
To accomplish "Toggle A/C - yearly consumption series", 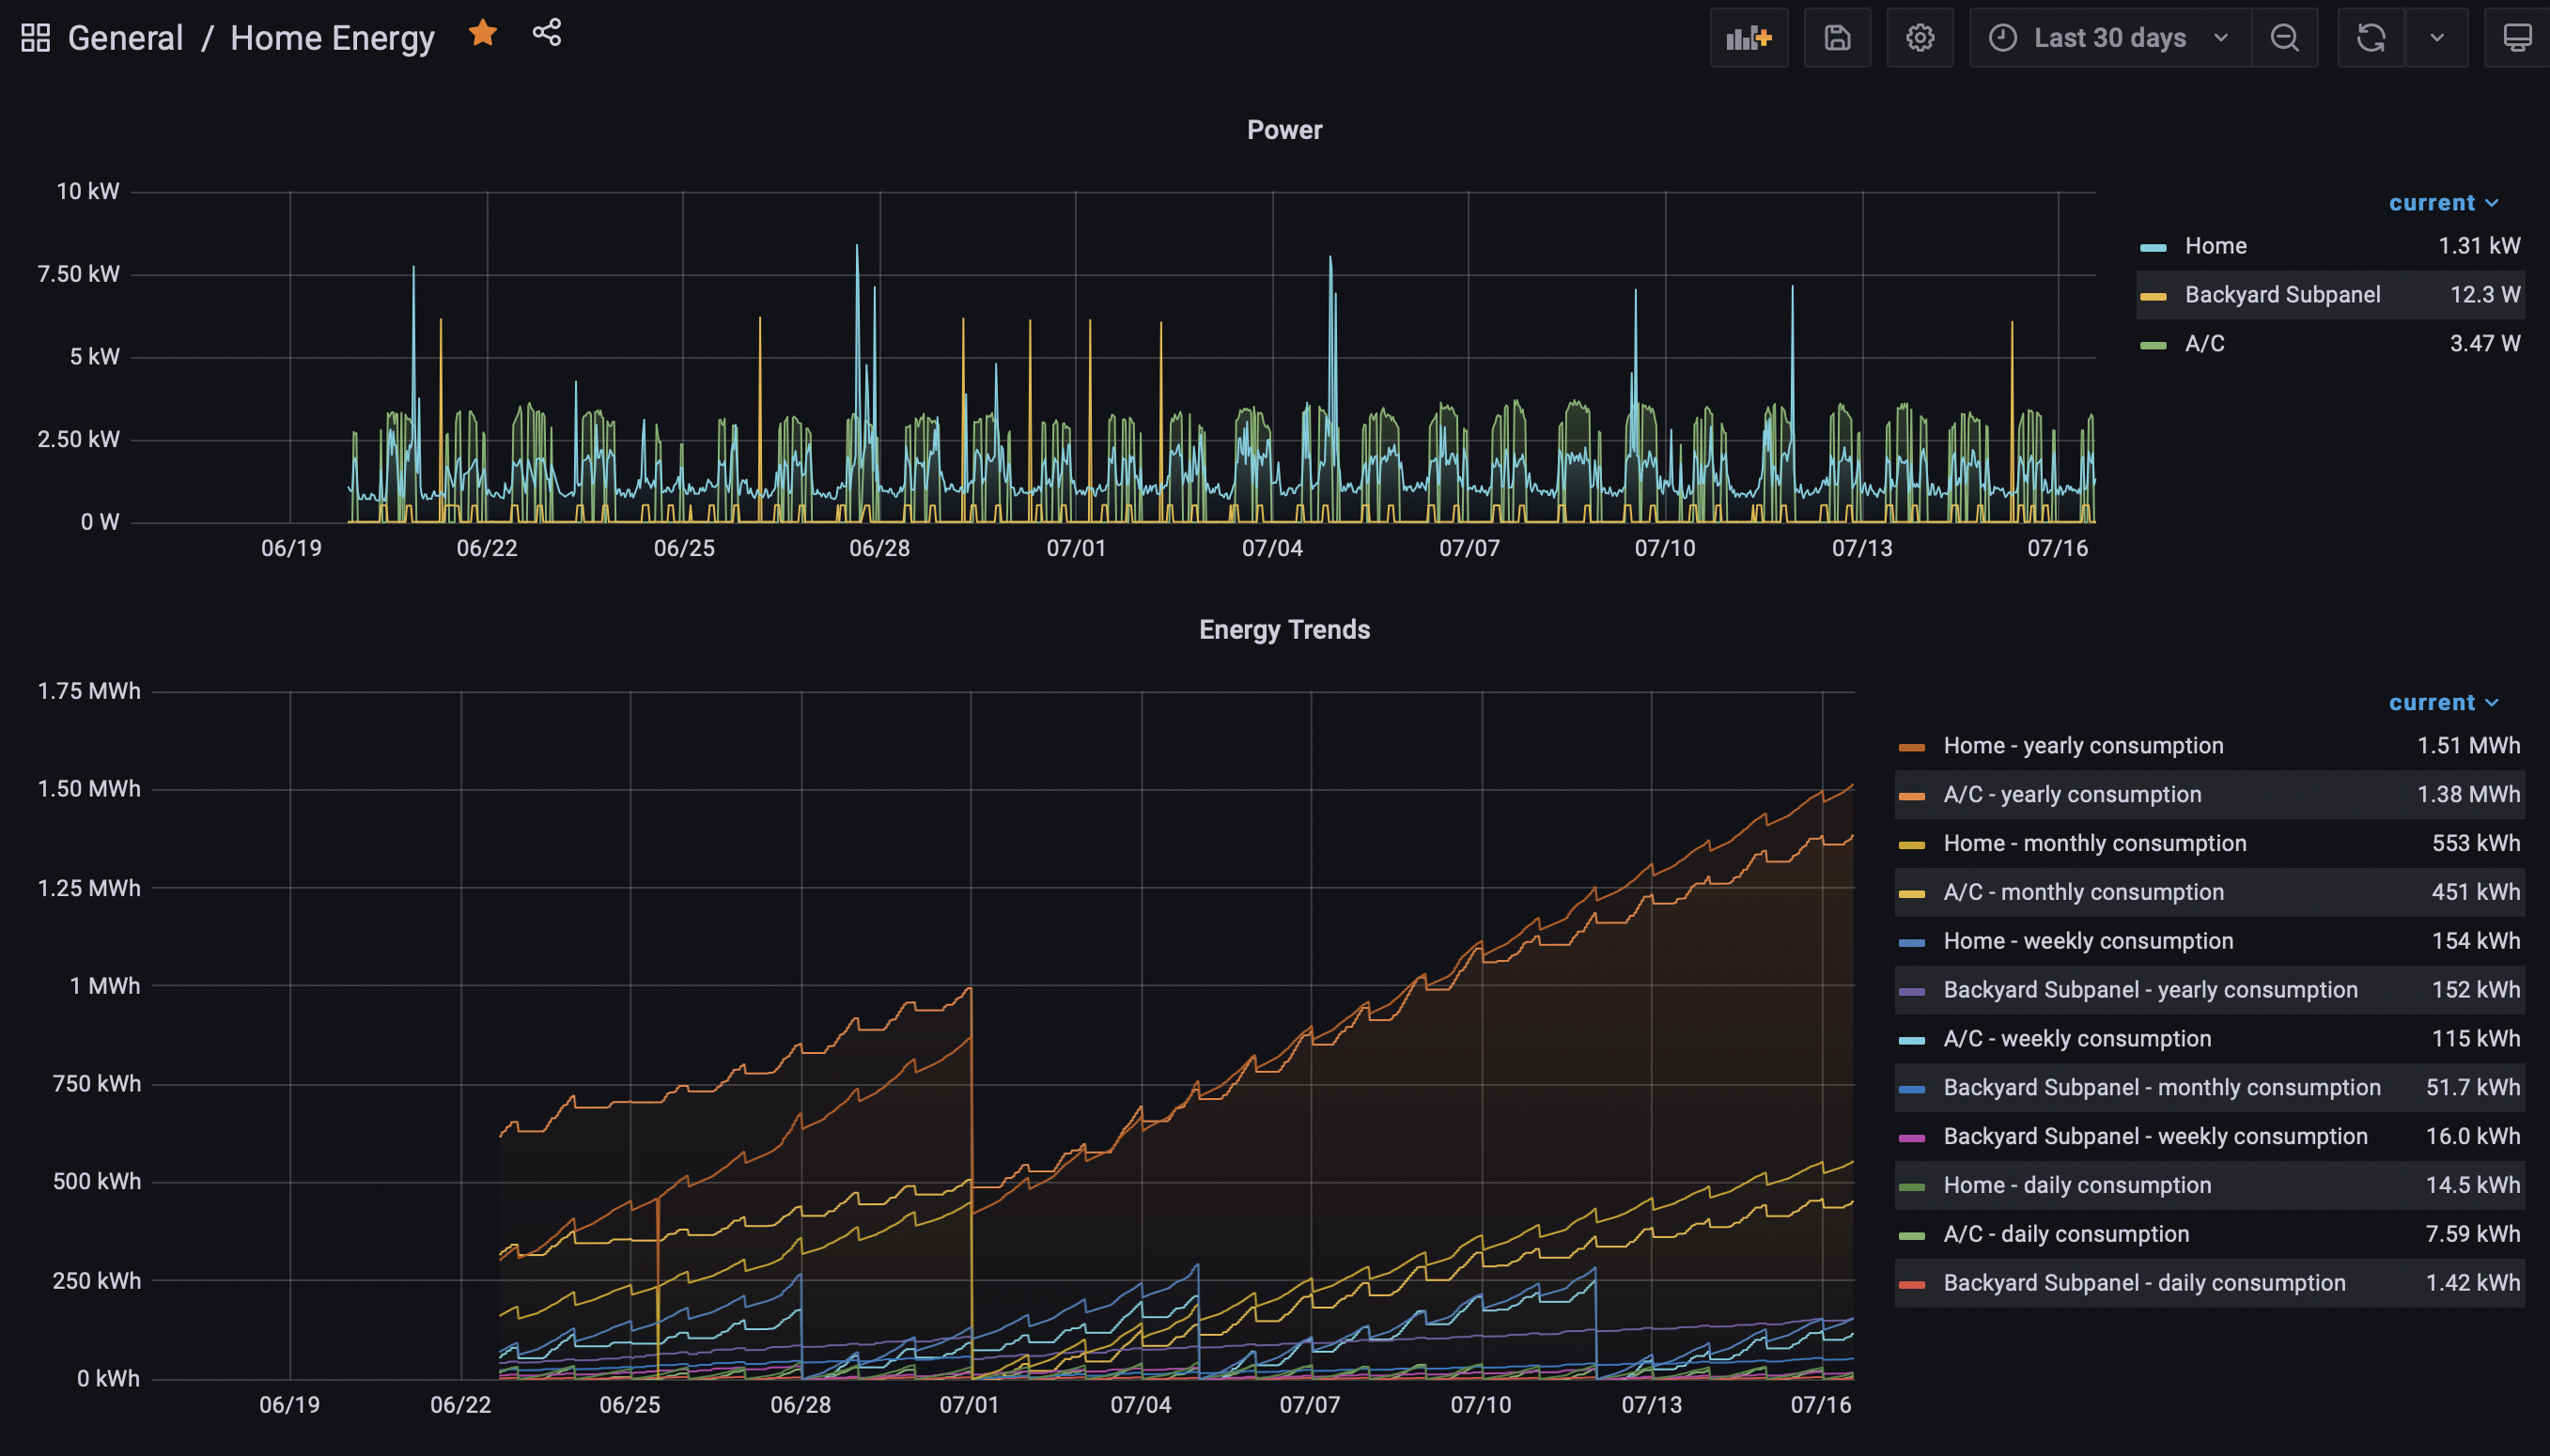I will pos(2072,795).
